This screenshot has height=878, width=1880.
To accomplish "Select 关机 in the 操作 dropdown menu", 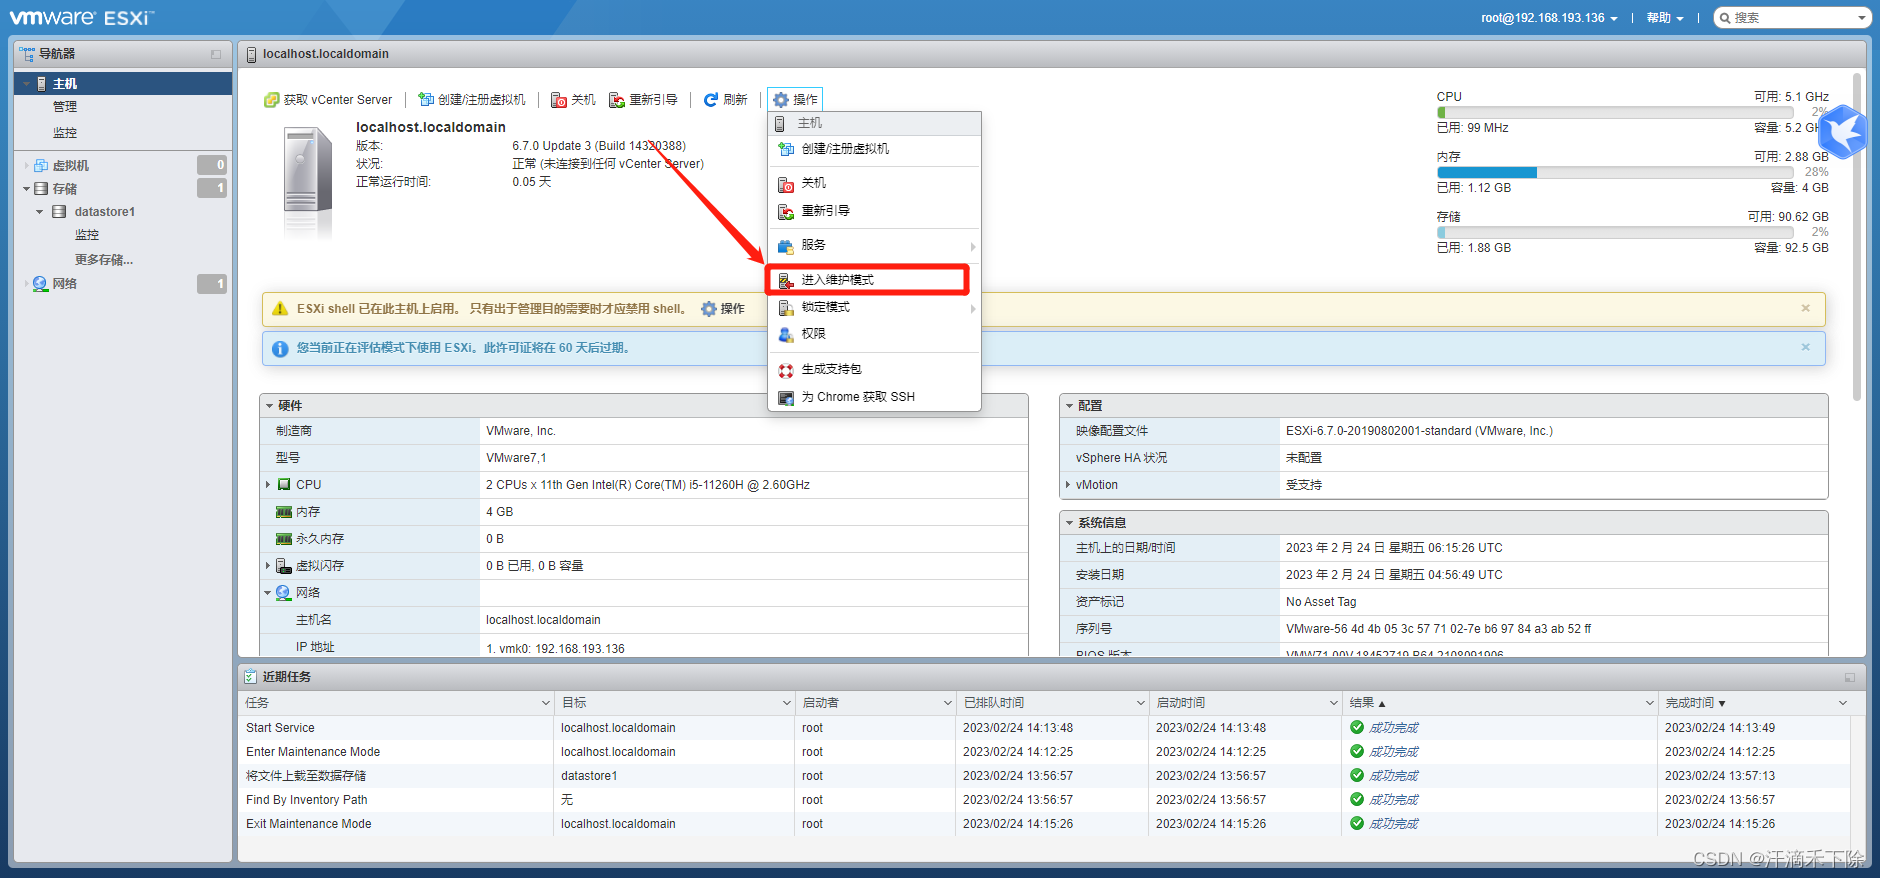I will point(874,183).
